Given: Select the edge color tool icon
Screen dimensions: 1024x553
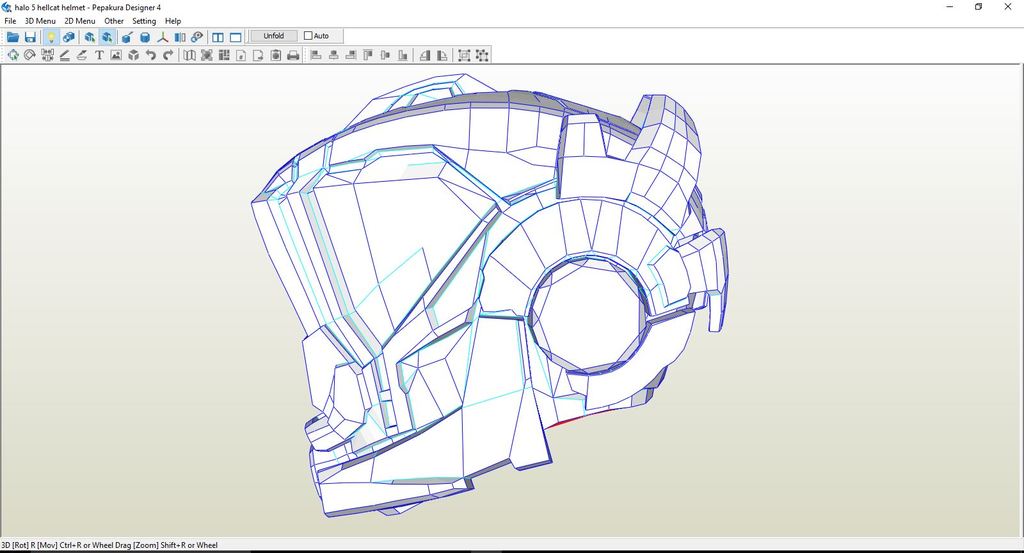Looking at the screenshot, I should [82, 55].
